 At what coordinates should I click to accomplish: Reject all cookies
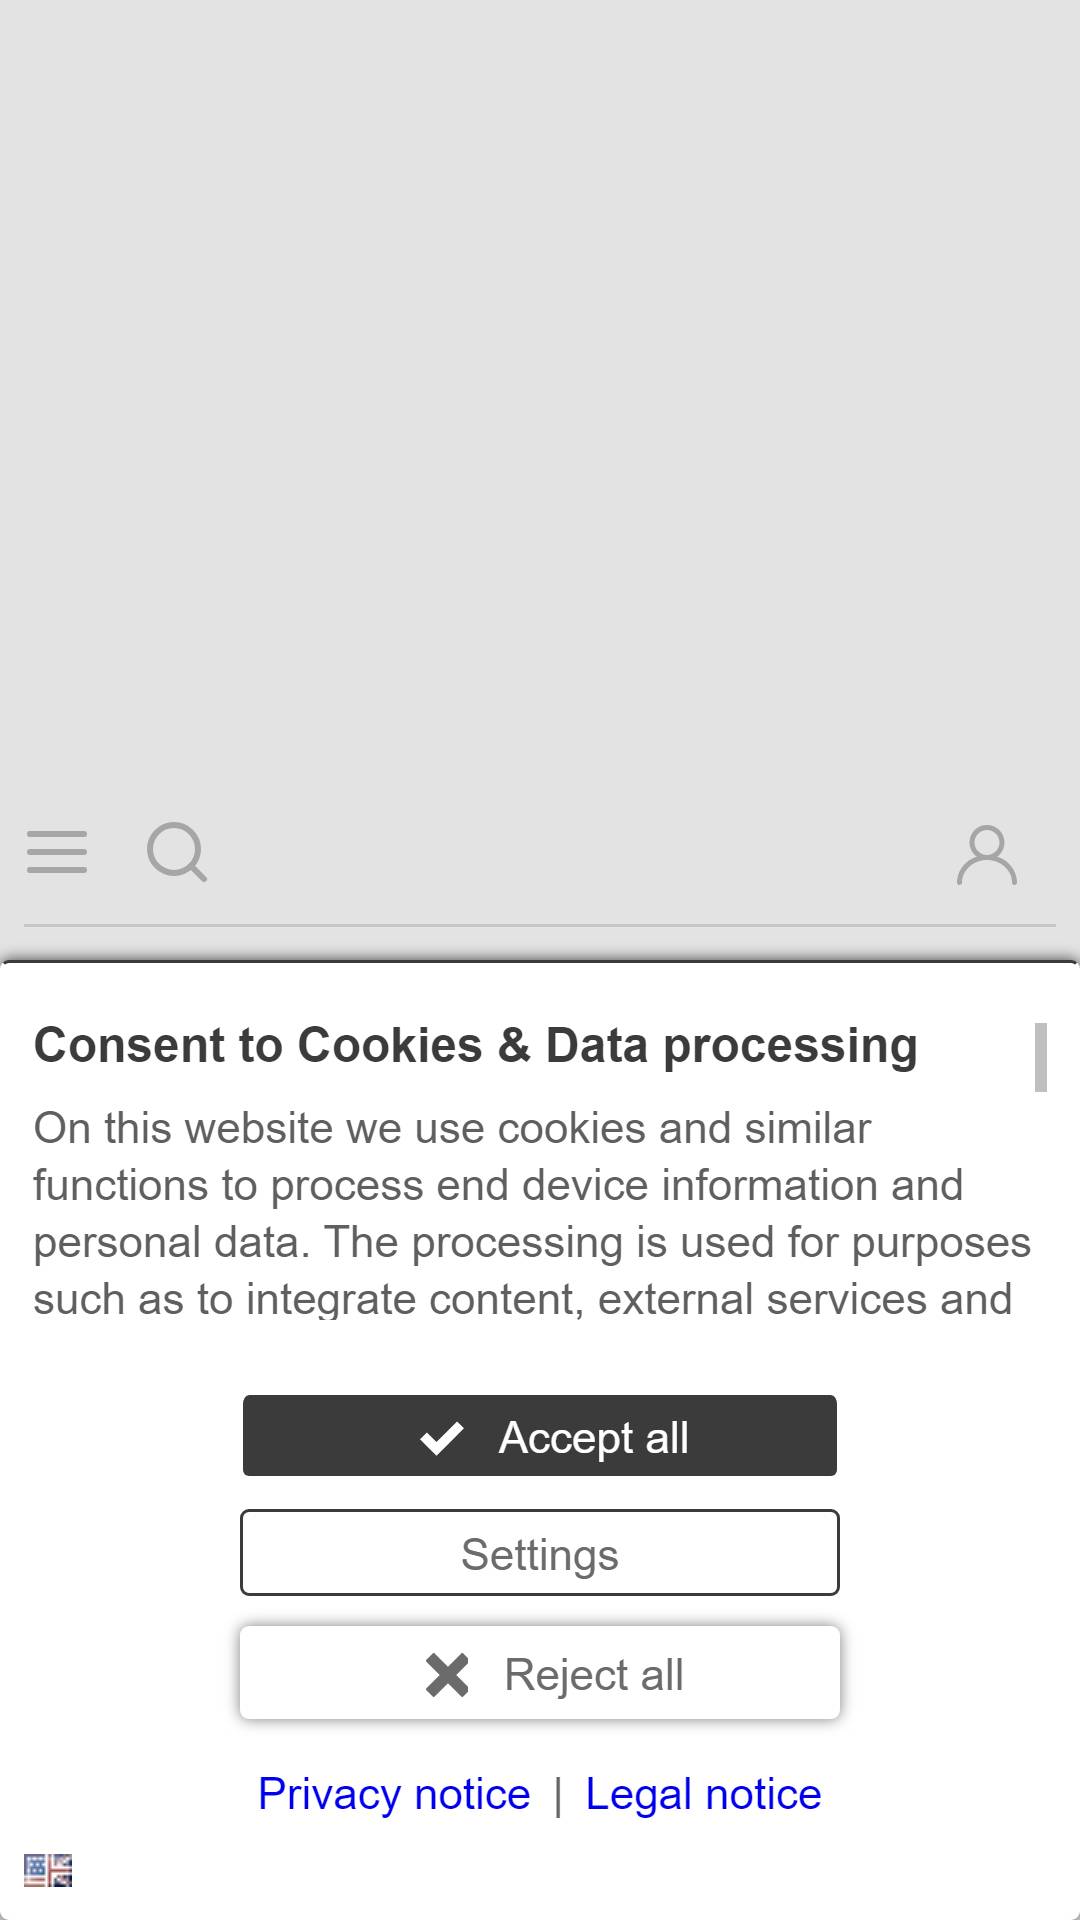pyautogui.click(x=540, y=1673)
